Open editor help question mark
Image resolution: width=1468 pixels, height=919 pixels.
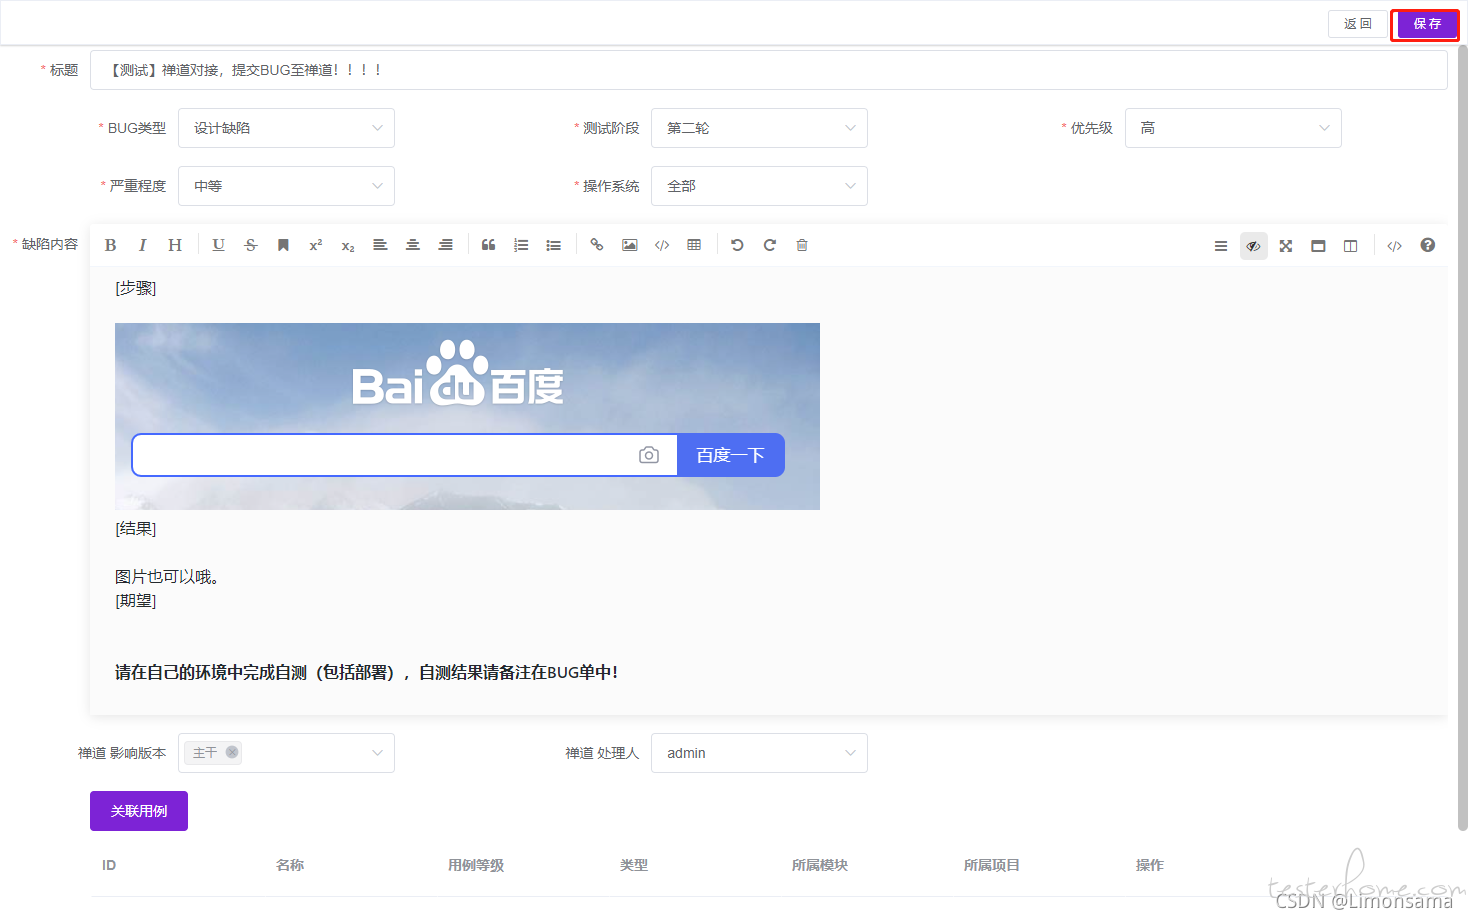click(1428, 245)
